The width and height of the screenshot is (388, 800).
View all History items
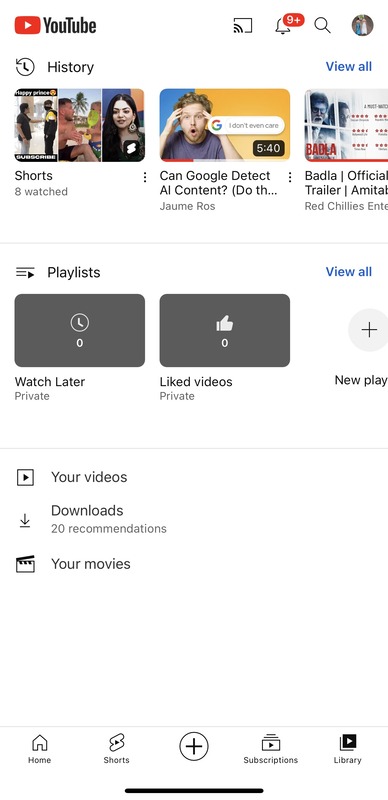(x=349, y=66)
